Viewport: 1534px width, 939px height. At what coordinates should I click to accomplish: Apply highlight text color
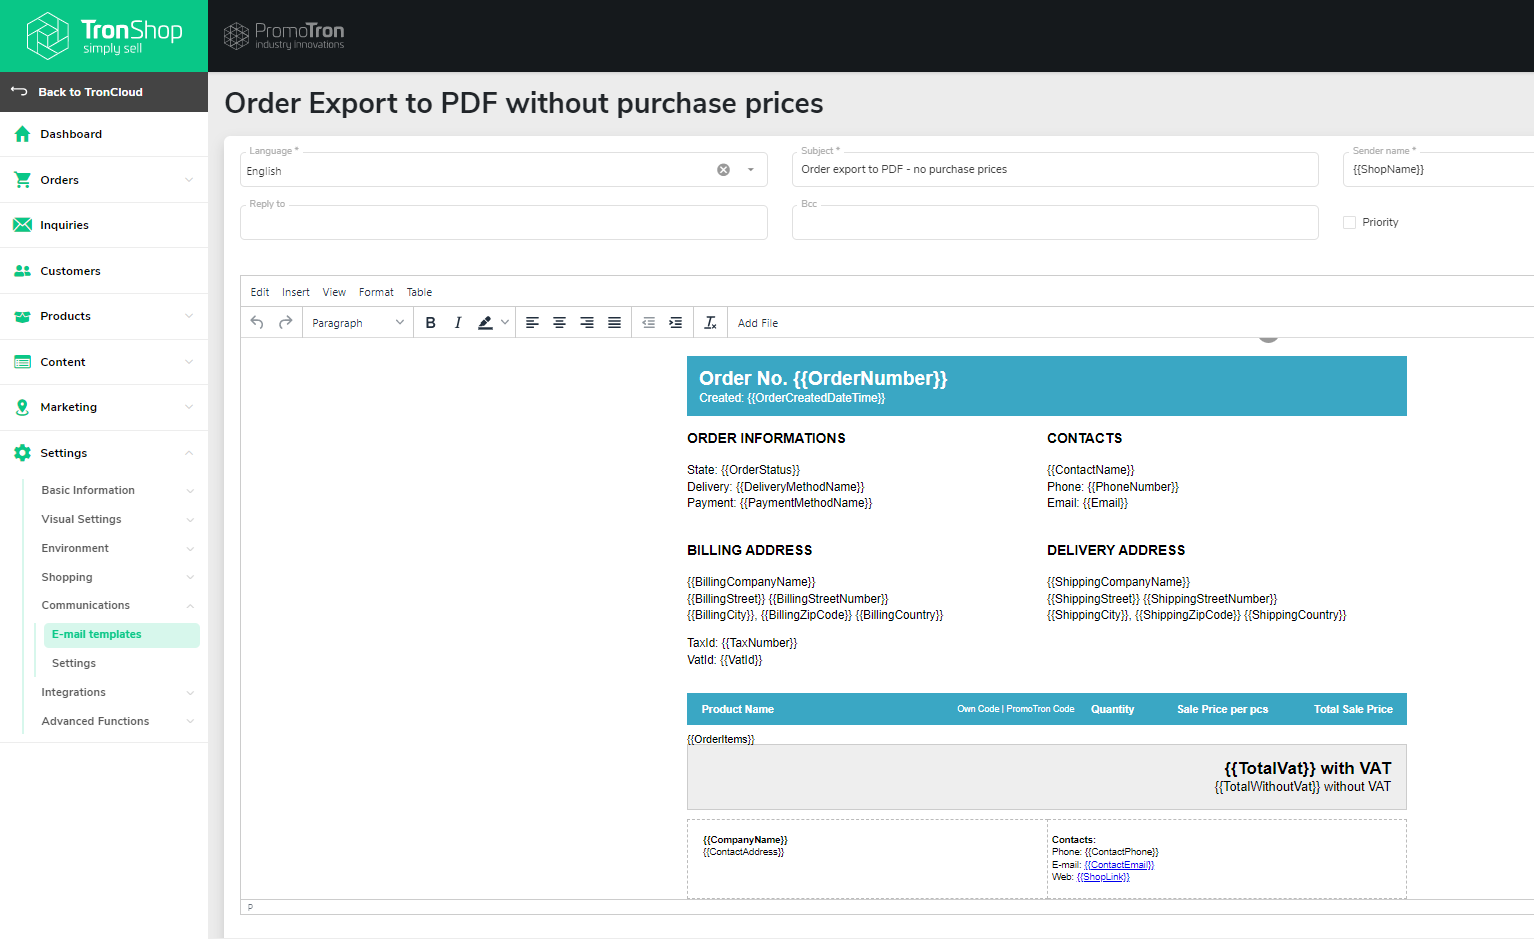[485, 322]
